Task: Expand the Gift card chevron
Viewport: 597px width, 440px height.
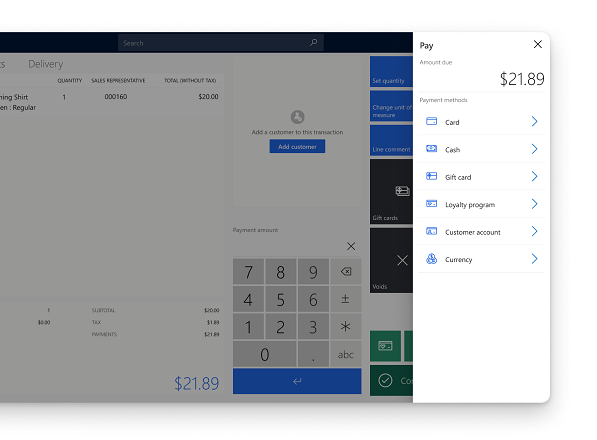Action: pyautogui.click(x=534, y=176)
